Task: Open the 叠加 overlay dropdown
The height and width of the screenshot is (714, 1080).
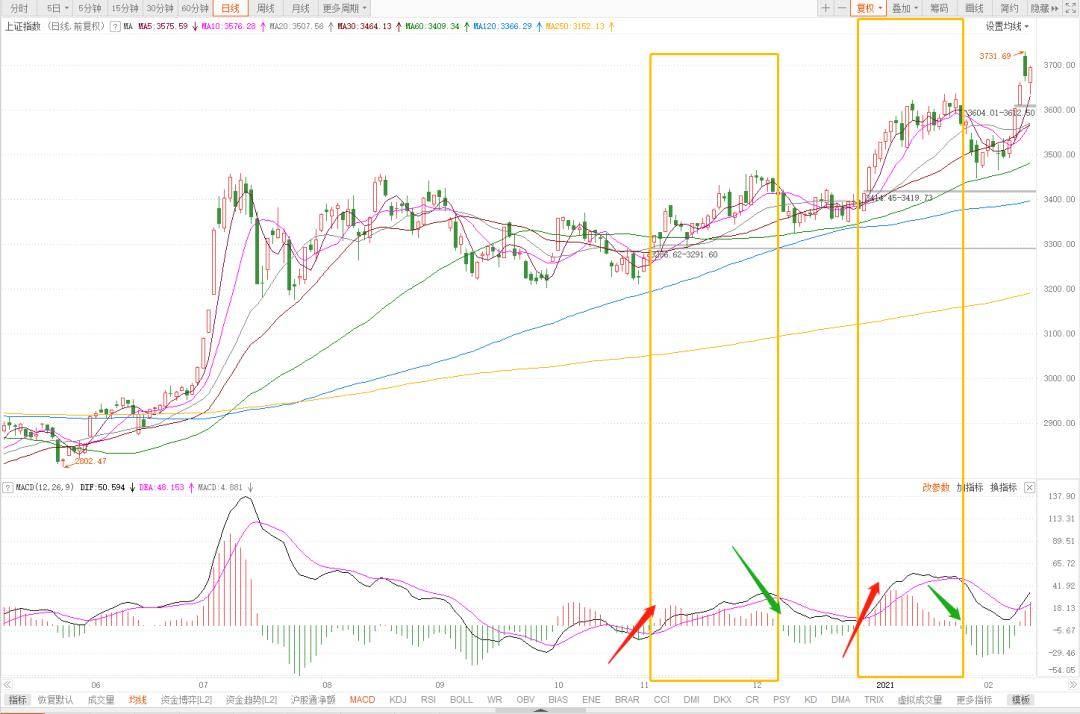Action: point(904,8)
